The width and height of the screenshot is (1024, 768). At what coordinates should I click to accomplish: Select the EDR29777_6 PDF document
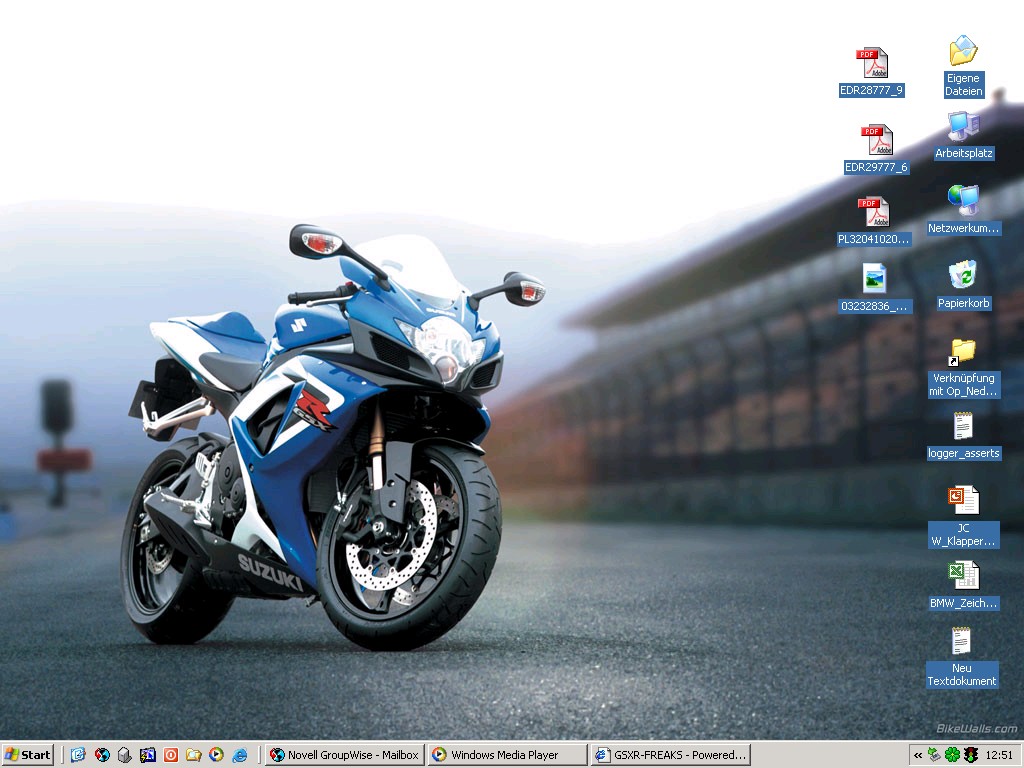(x=876, y=141)
